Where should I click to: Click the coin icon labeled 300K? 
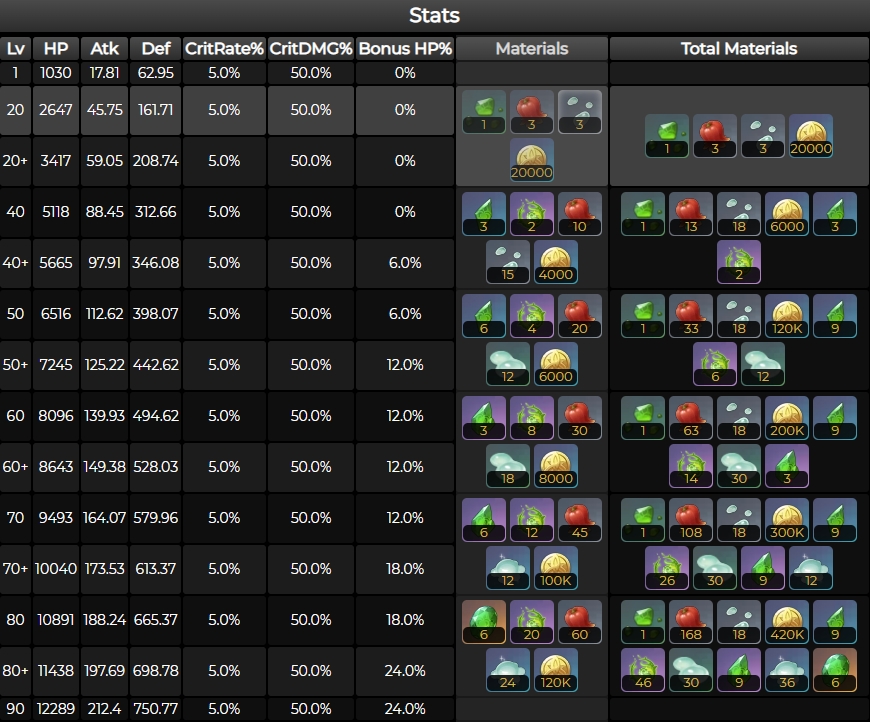tap(787, 518)
